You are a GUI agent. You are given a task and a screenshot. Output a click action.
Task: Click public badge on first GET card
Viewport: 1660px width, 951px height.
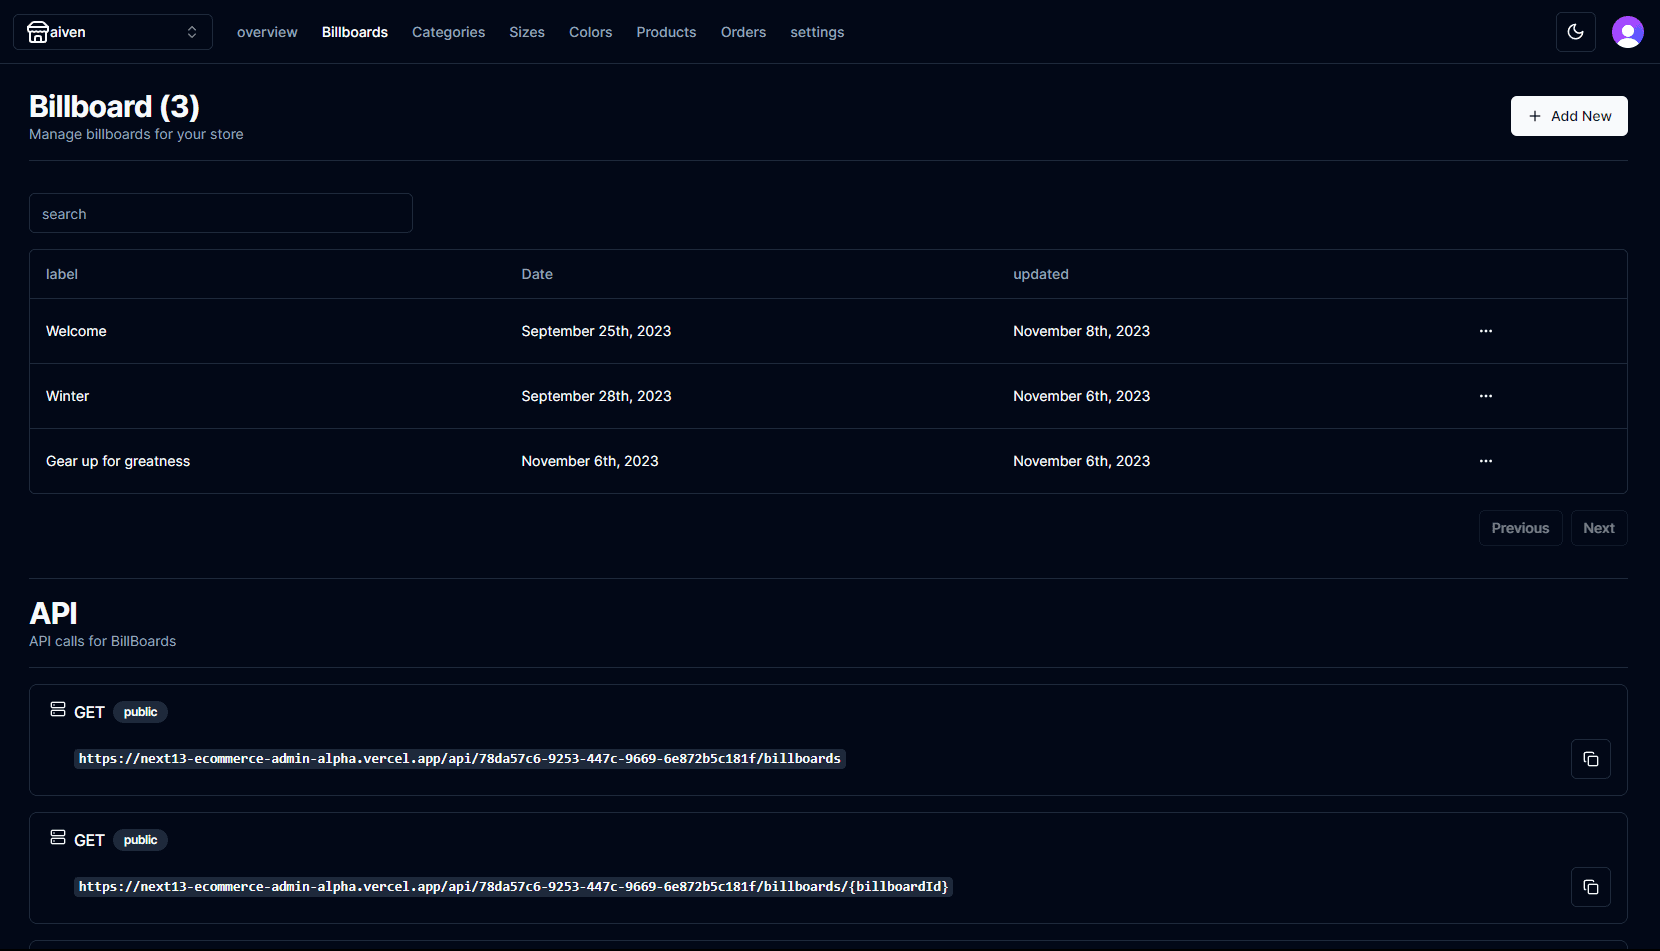tap(140, 712)
